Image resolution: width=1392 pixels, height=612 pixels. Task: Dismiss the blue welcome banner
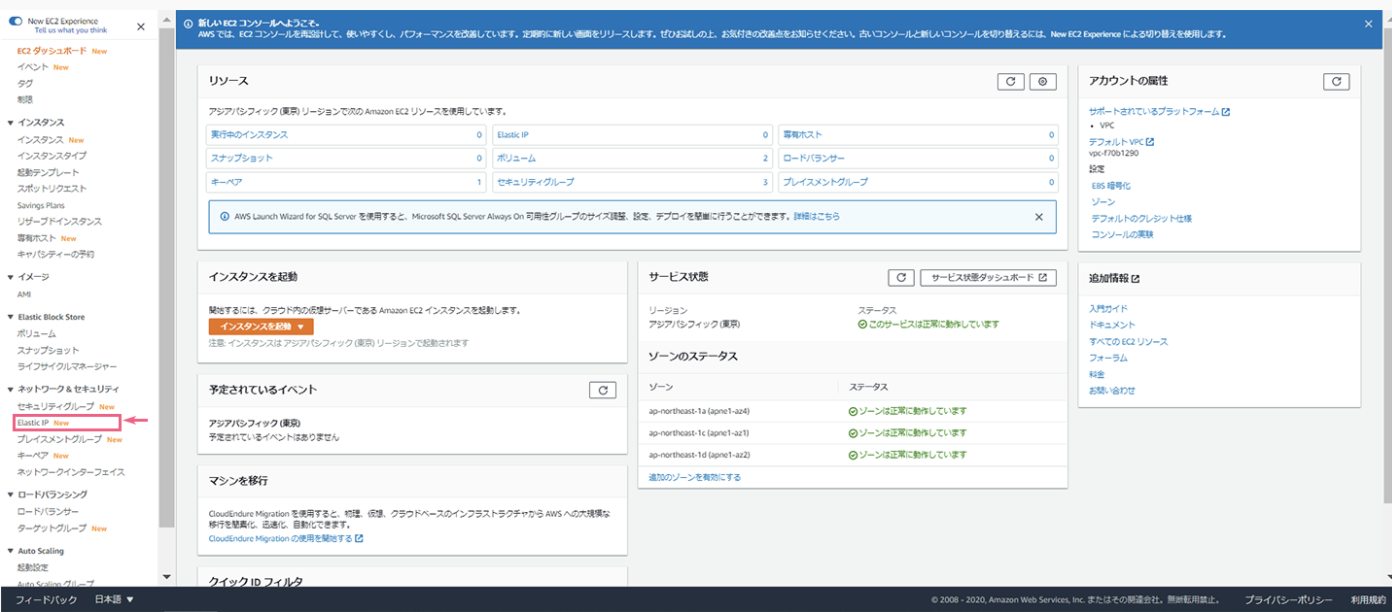(1368, 23)
